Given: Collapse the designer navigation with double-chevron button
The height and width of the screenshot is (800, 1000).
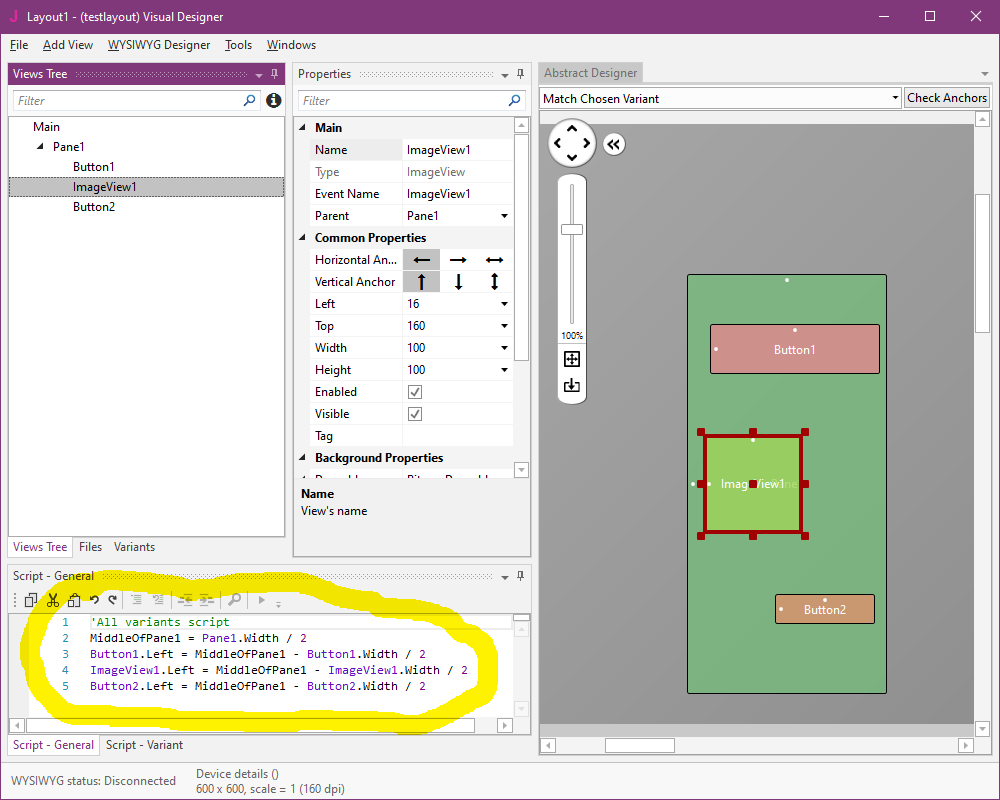Looking at the screenshot, I should tap(614, 144).
